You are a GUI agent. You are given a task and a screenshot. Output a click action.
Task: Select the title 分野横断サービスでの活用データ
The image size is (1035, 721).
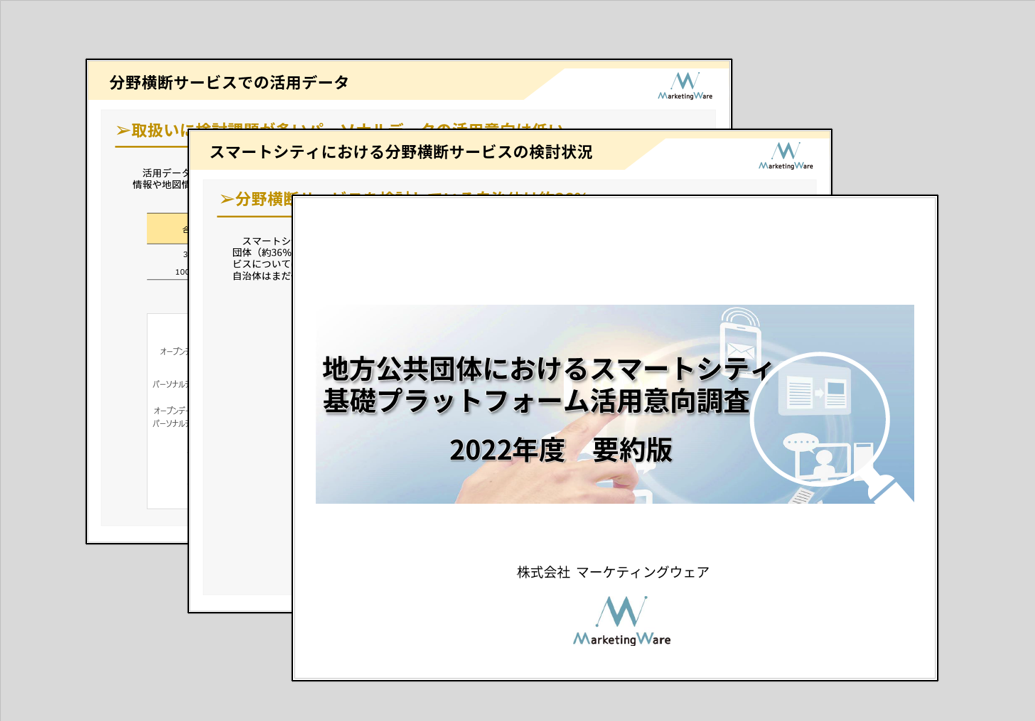tap(229, 83)
